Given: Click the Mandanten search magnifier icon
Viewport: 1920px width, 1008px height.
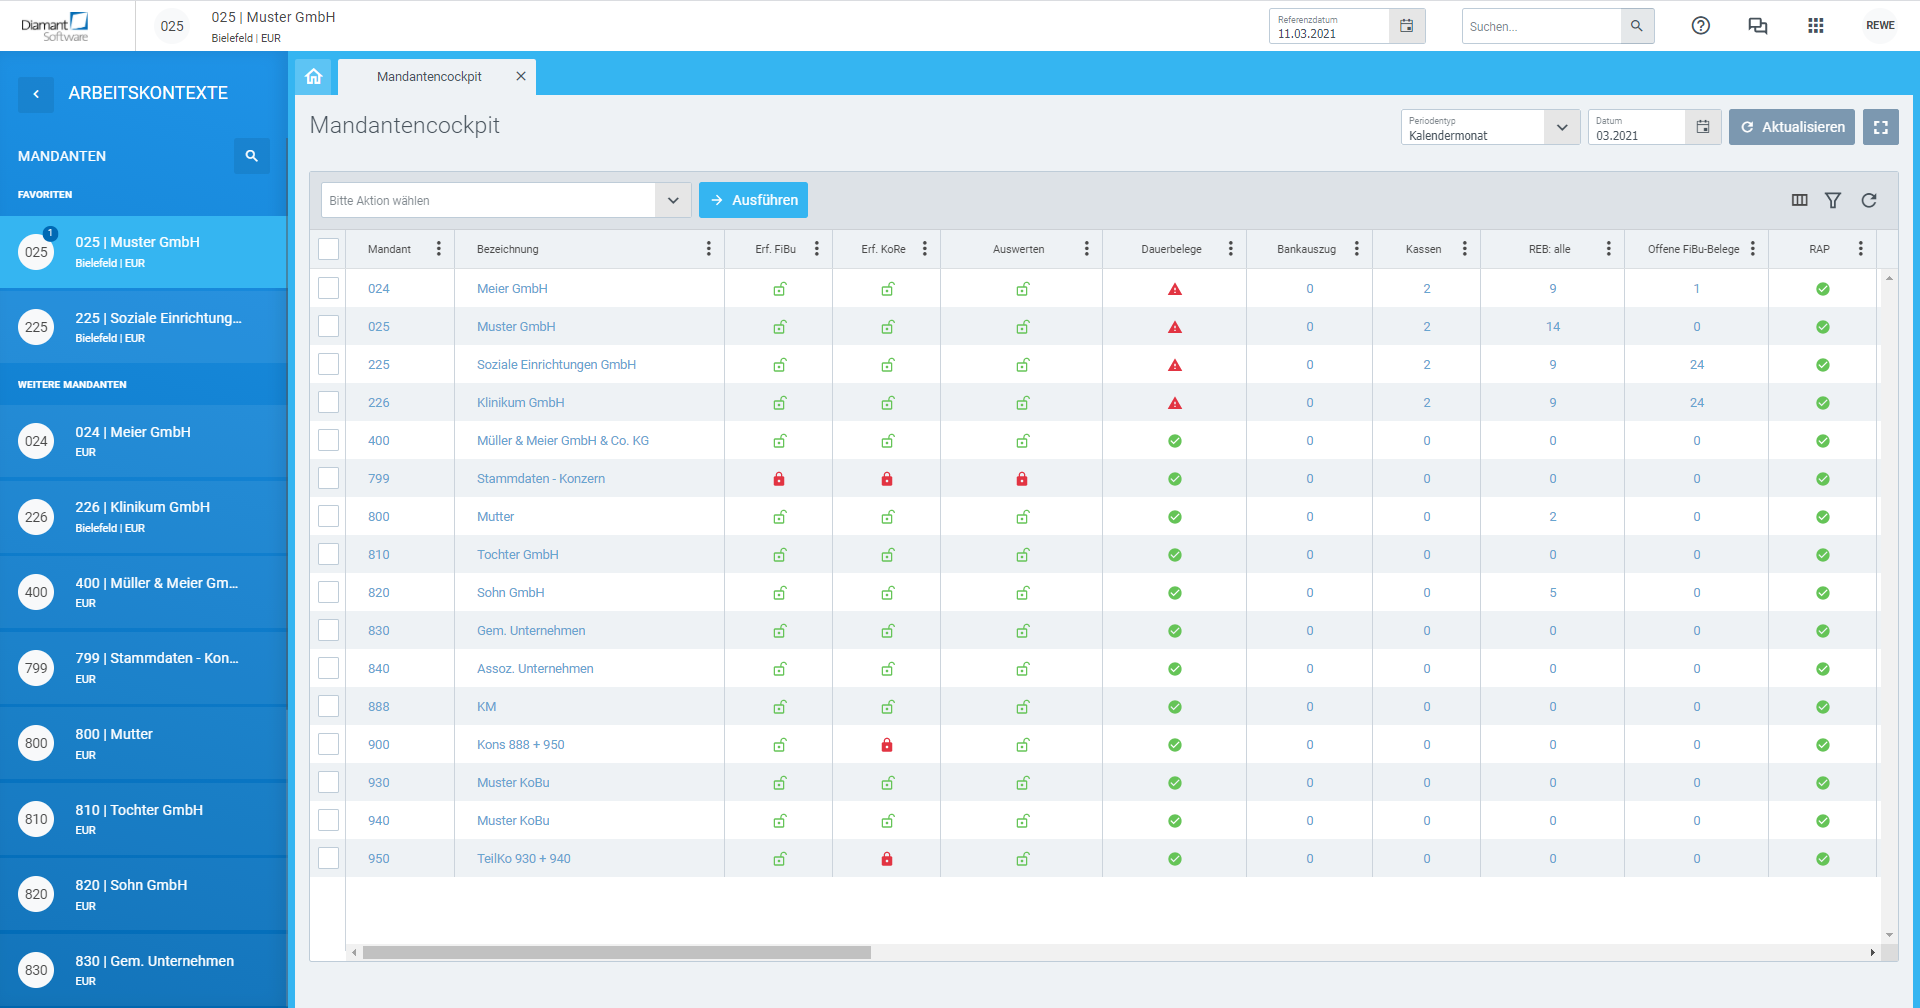Looking at the screenshot, I should (252, 156).
